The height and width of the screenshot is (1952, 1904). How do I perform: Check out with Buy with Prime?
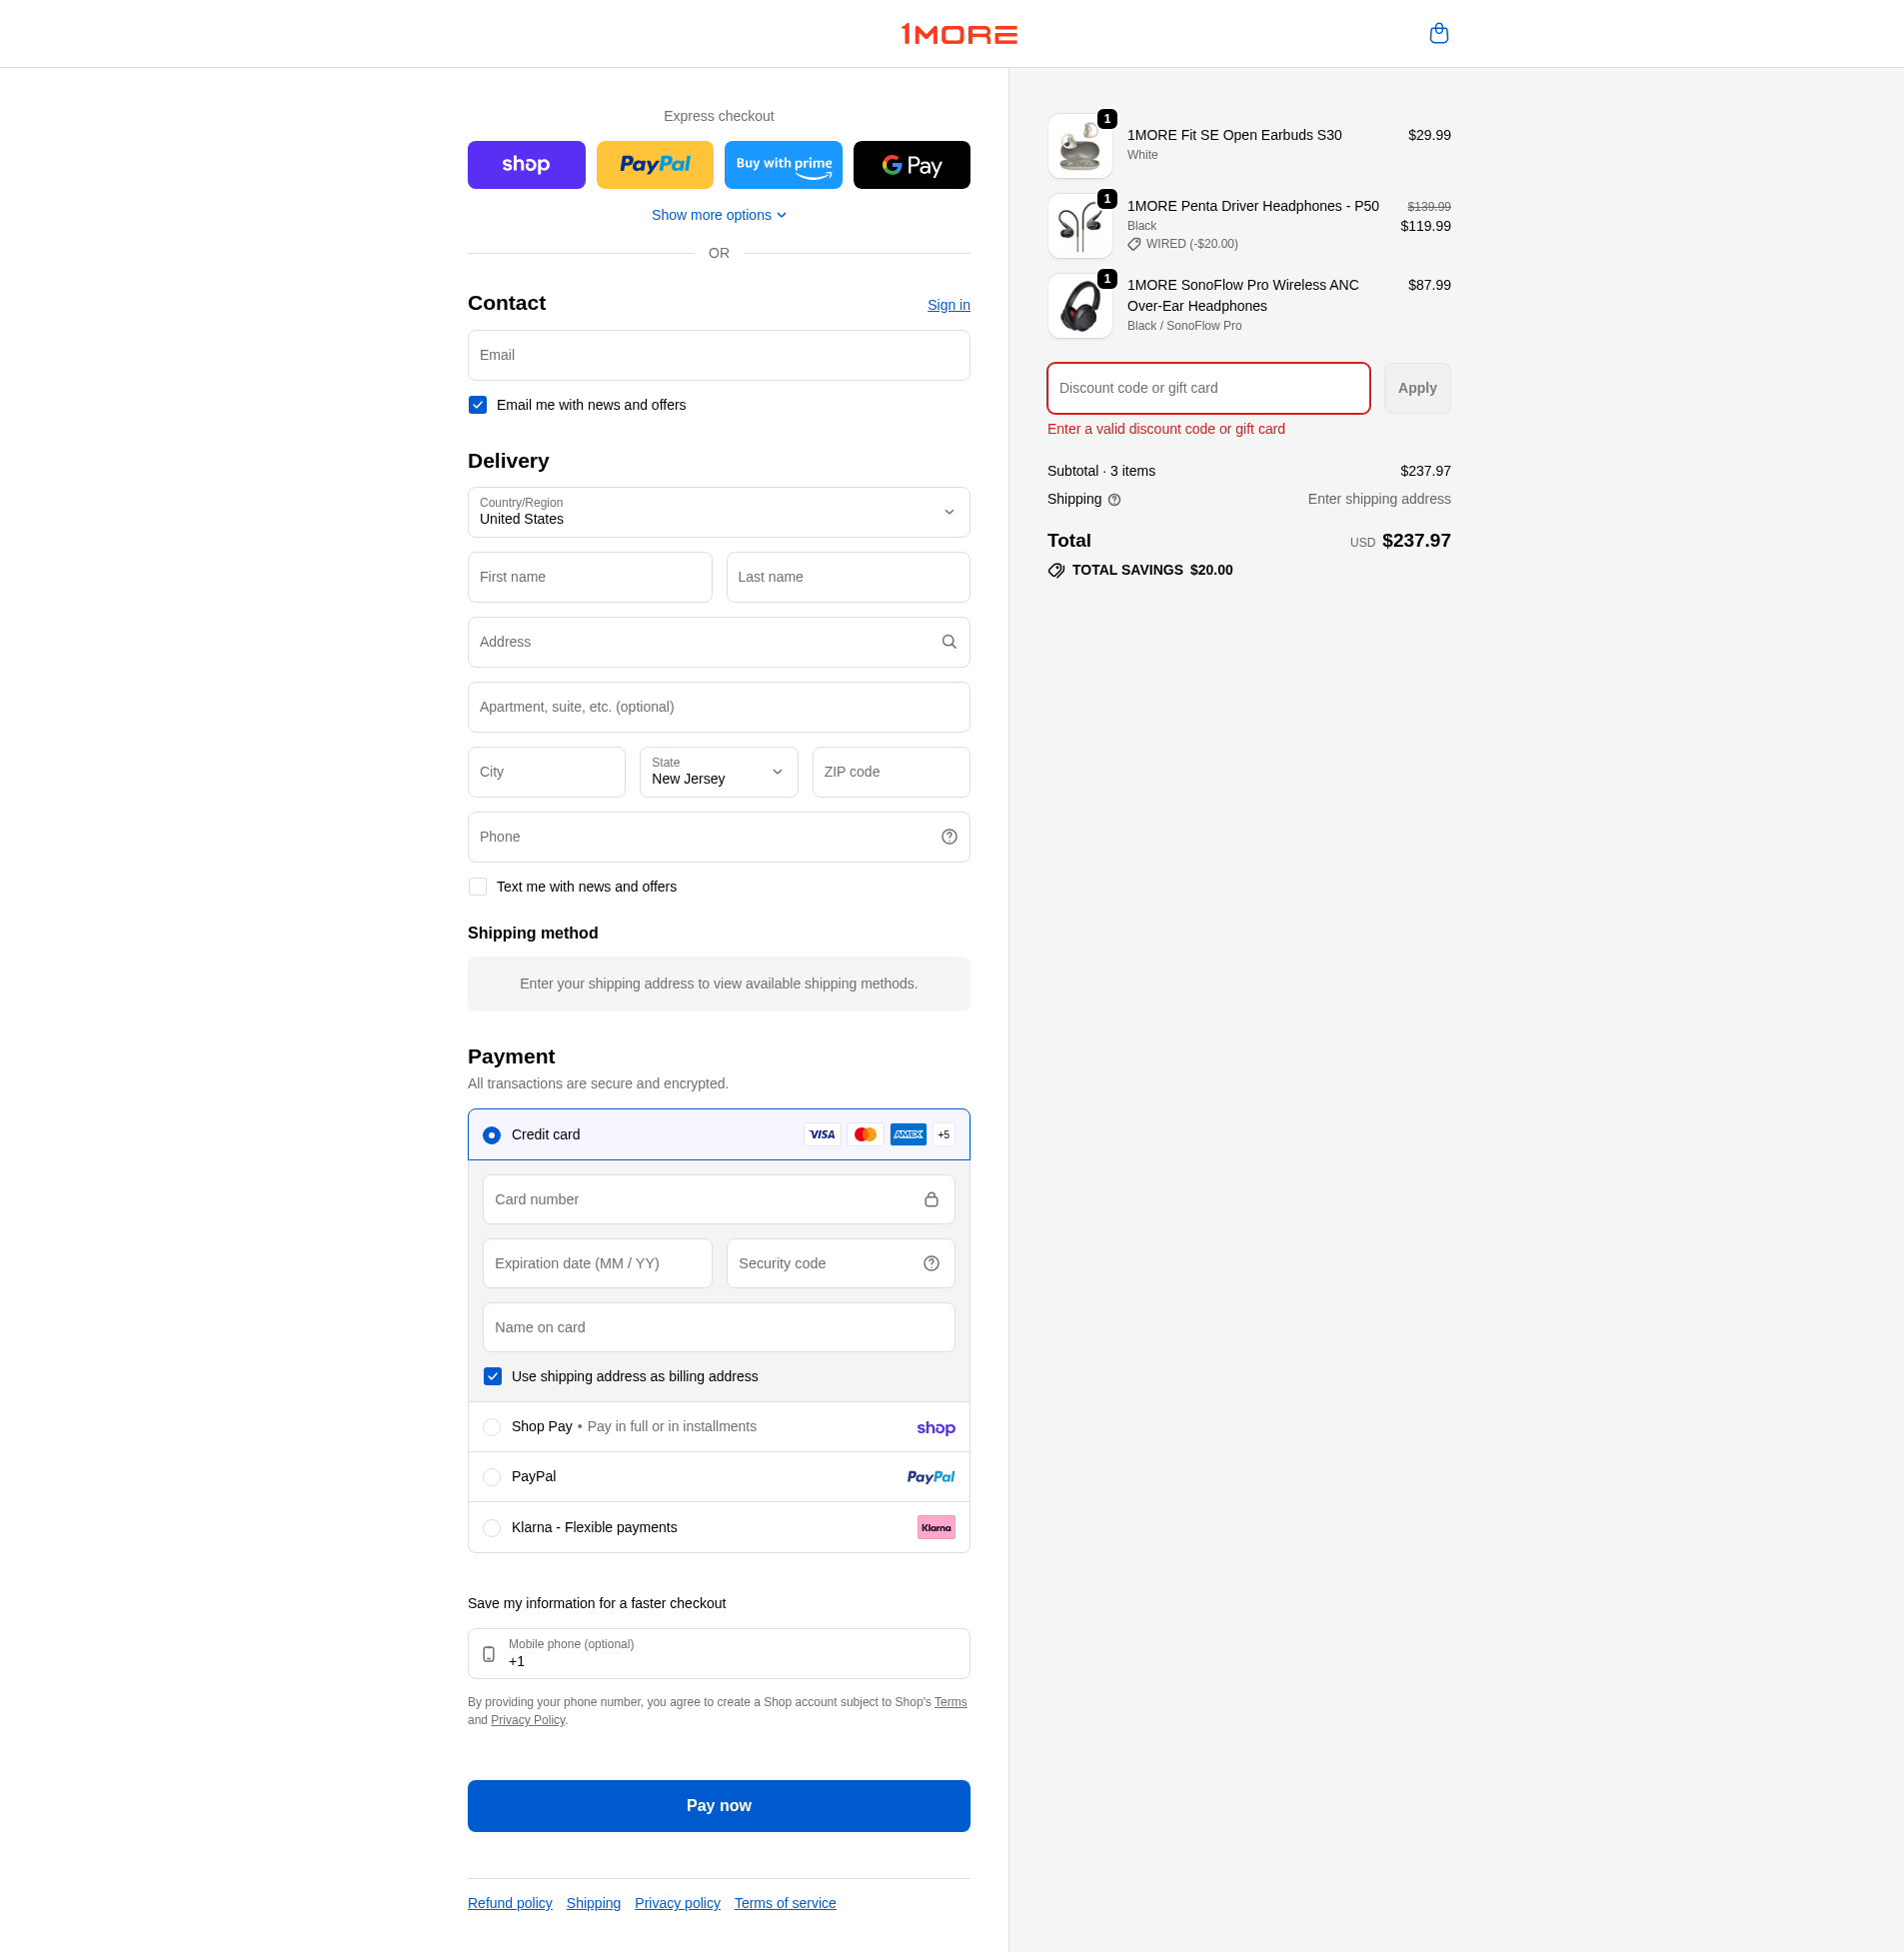[x=783, y=164]
